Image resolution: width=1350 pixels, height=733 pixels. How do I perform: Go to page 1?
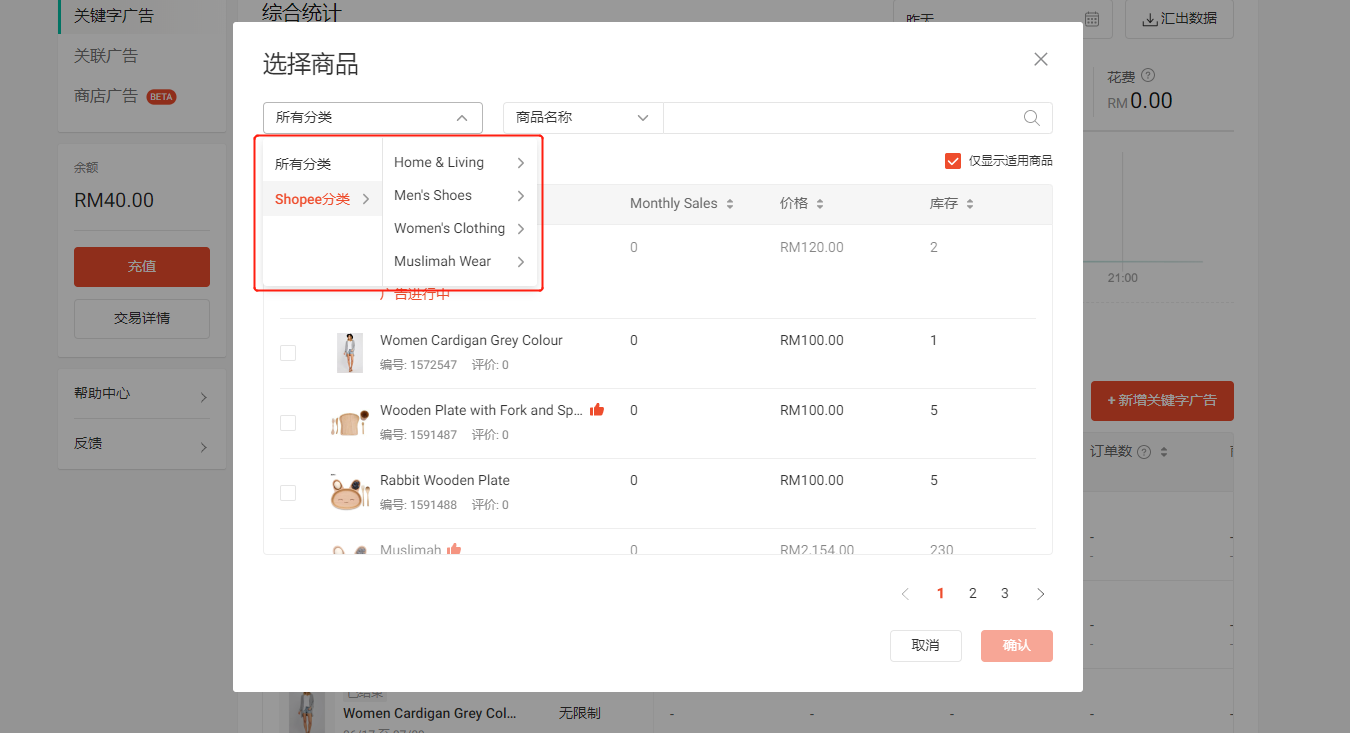point(940,594)
